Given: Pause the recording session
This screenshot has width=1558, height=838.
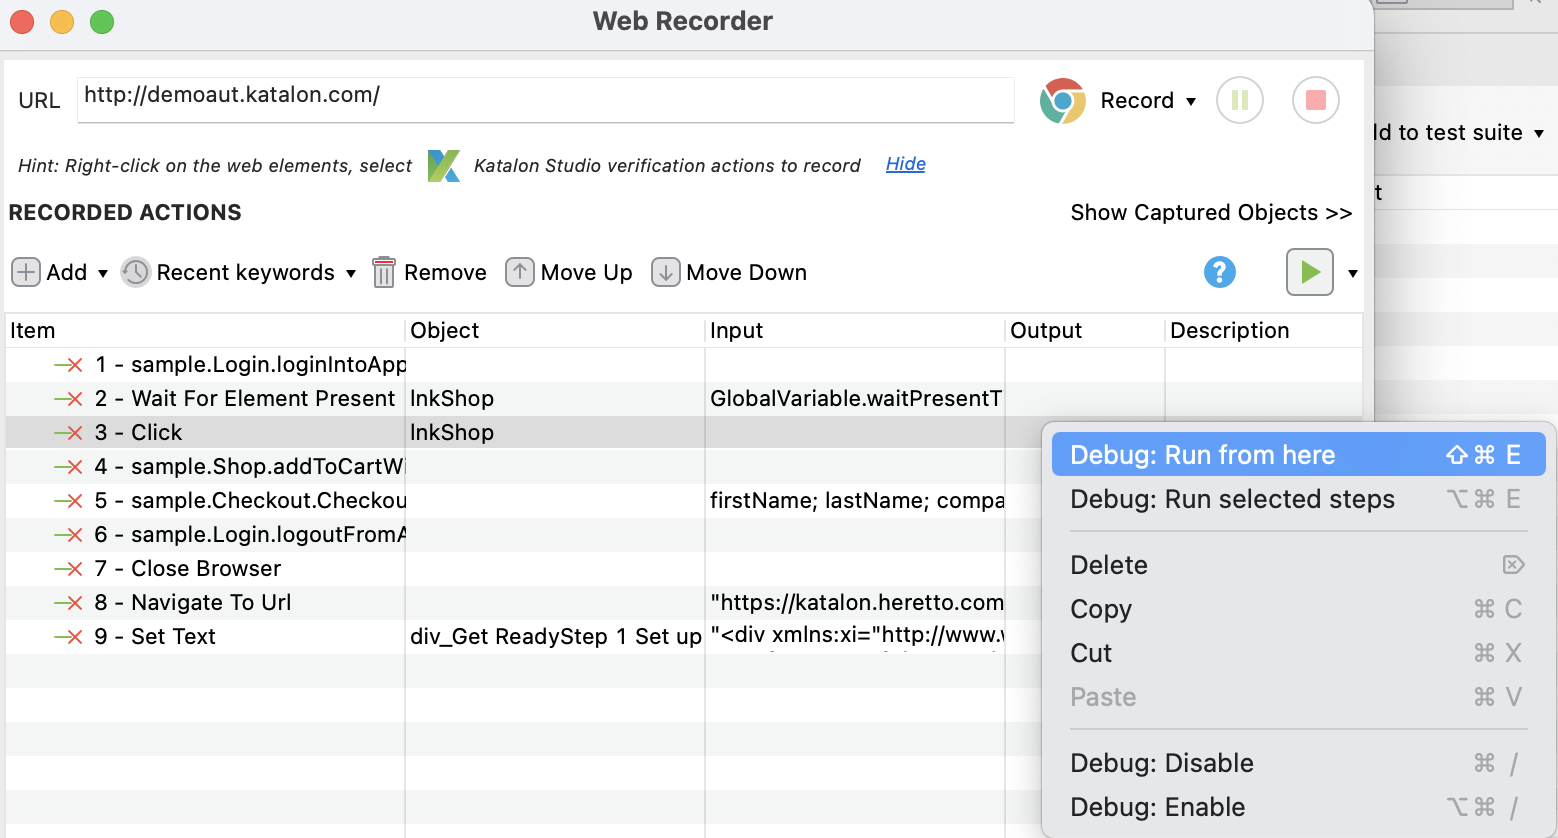Looking at the screenshot, I should click(1239, 101).
